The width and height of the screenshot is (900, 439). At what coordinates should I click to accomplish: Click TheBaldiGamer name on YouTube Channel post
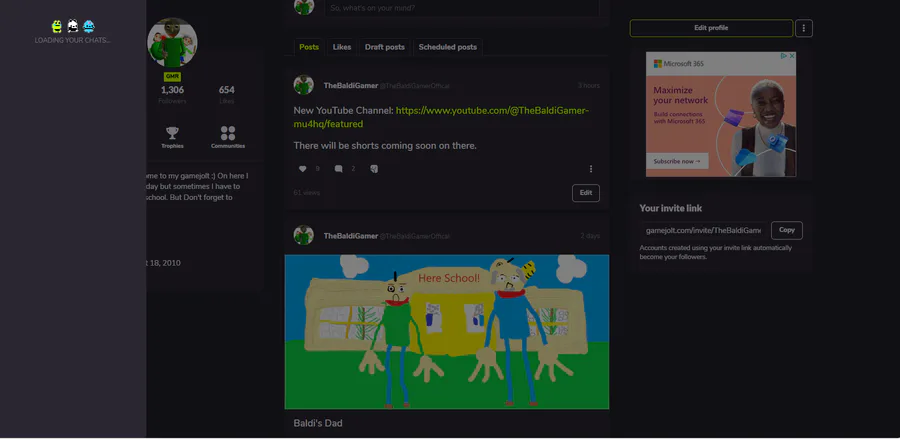click(x=351, y=86)
